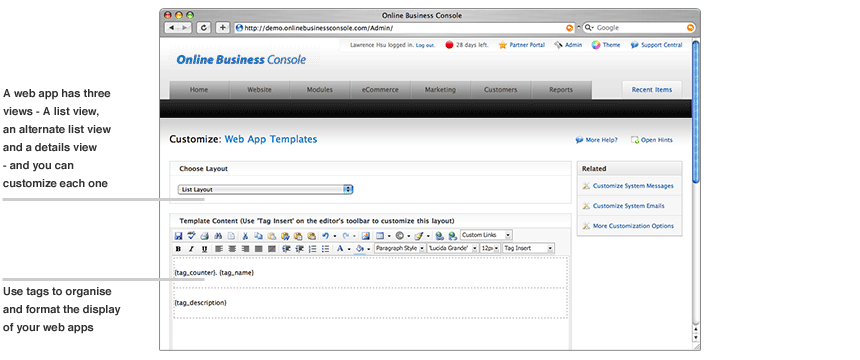Open the Website menu tab

pyautogui.click(x=259, y=90)
